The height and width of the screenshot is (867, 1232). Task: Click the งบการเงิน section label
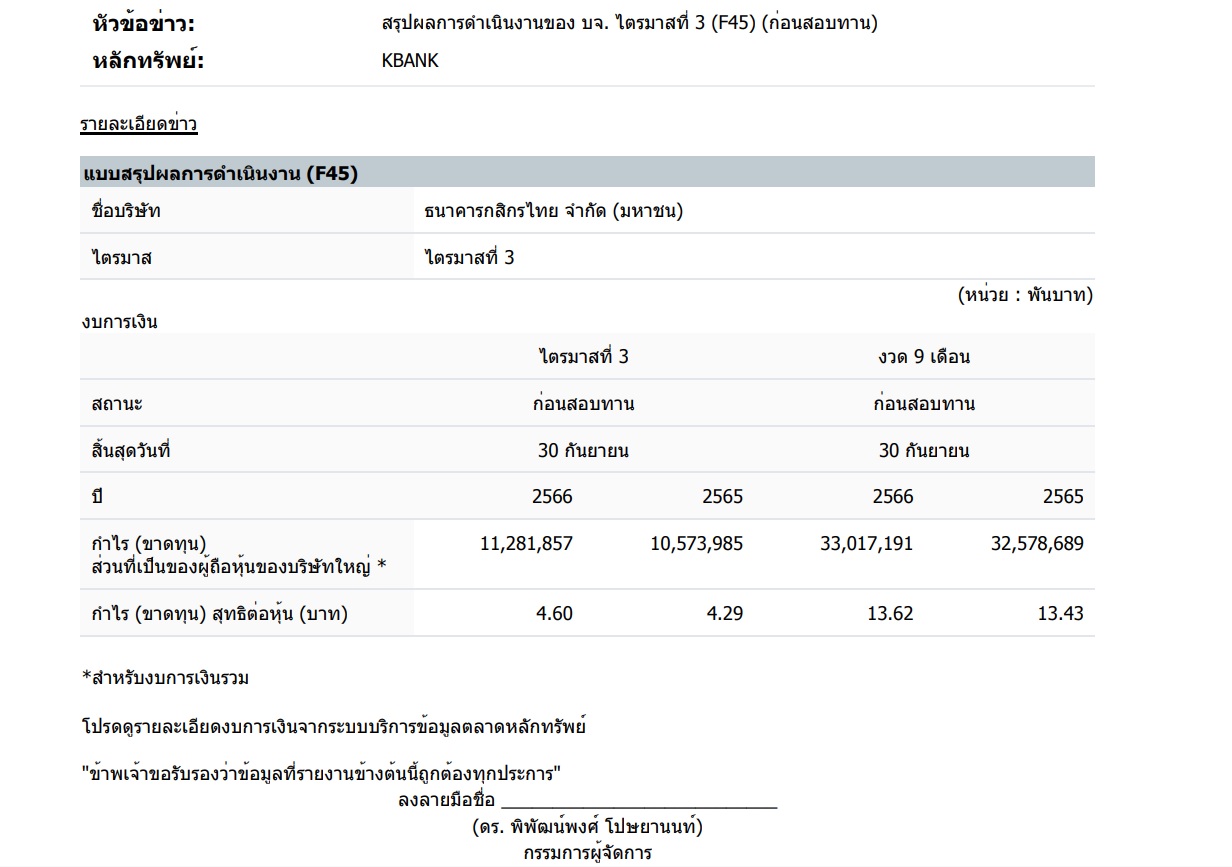pyautogui.click(x=119, y=322)
